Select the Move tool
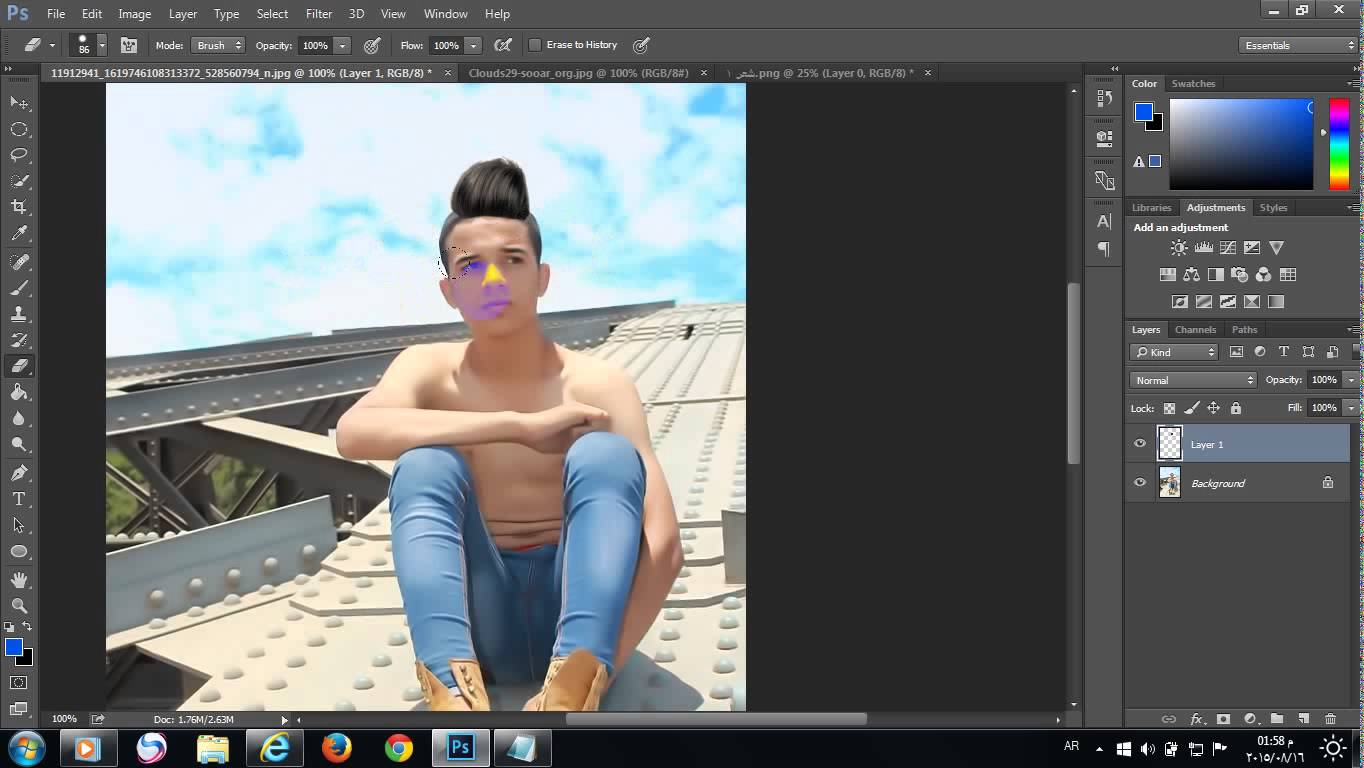This screenshot has height=768, width=1364. [x=19, y=103]
